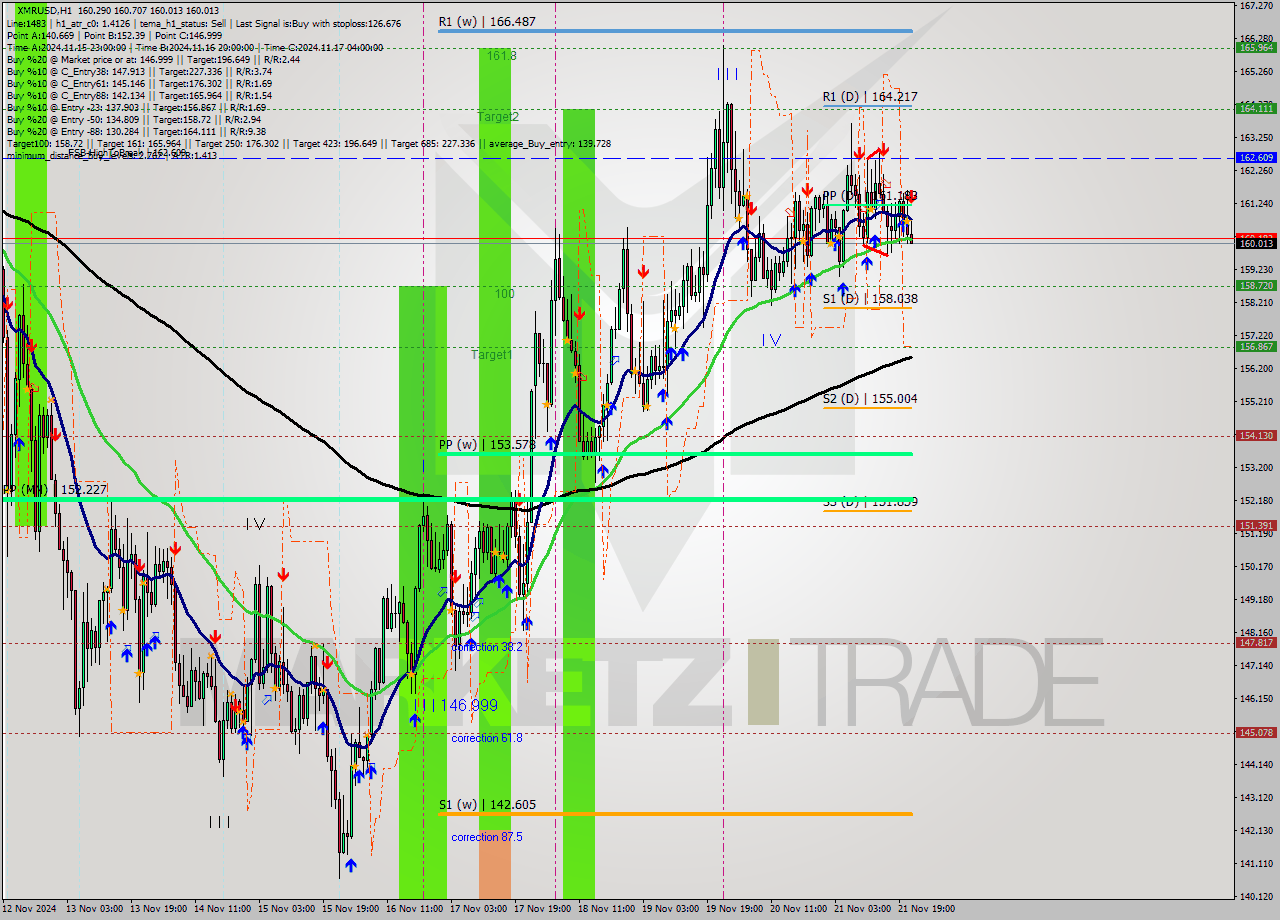
Task: Click the 'PP (w) | 153.573' pivot label
Action: (x=486, y=444)
